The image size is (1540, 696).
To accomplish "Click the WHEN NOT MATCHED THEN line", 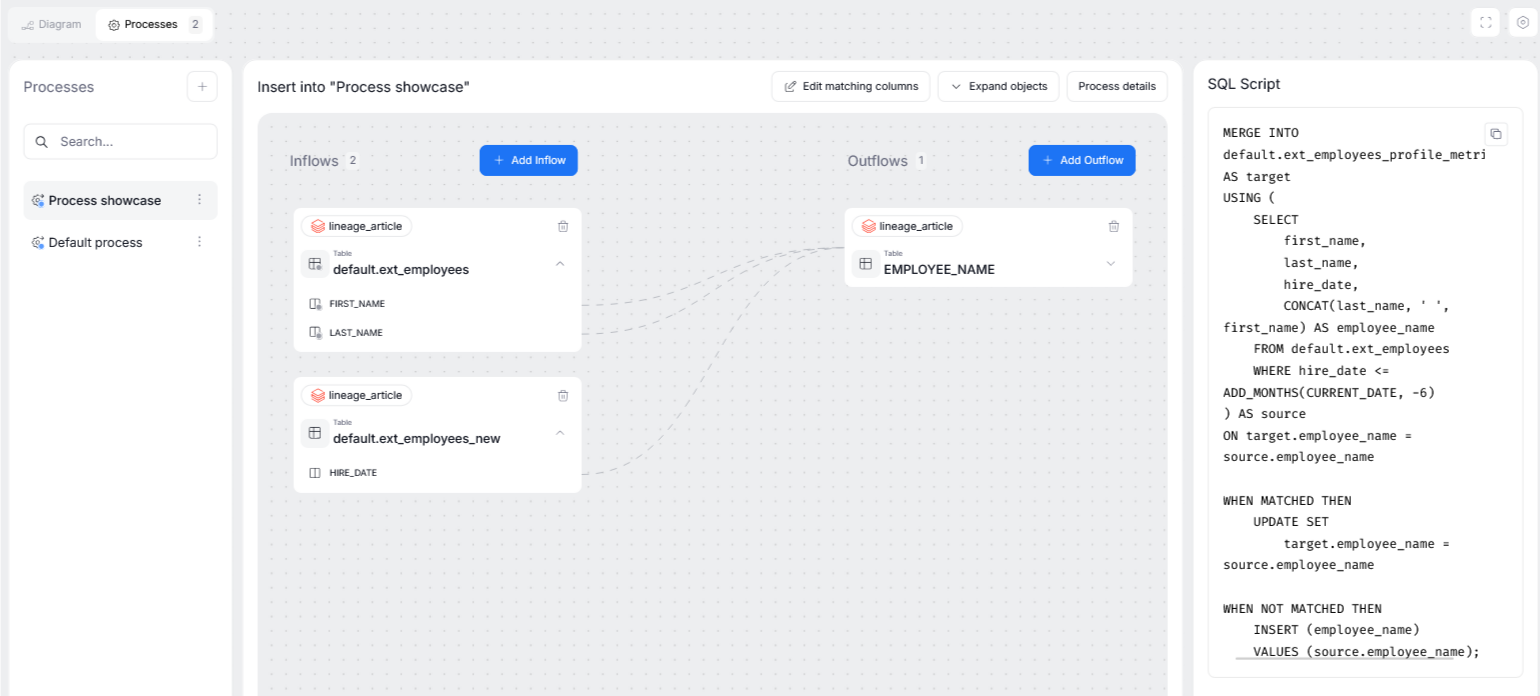I will tap(1302, 608).
